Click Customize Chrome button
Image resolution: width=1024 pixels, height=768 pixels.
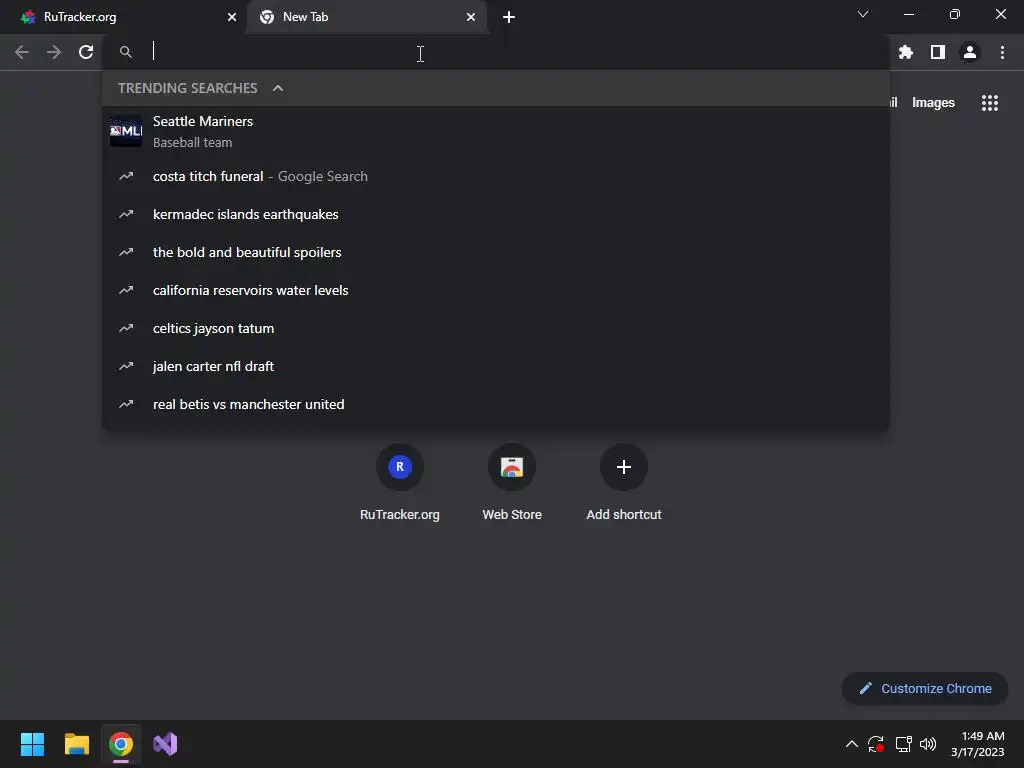pyautogui.click(x=925, y=688)
